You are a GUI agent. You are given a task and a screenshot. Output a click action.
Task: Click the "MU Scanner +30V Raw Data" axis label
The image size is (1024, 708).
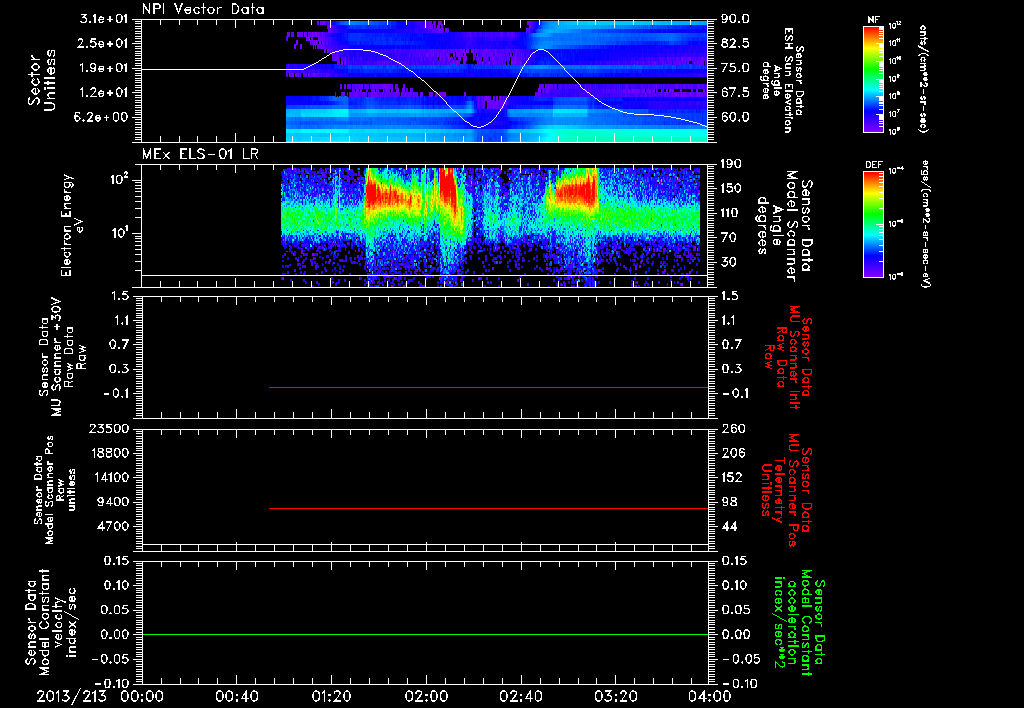click(62, 357)
